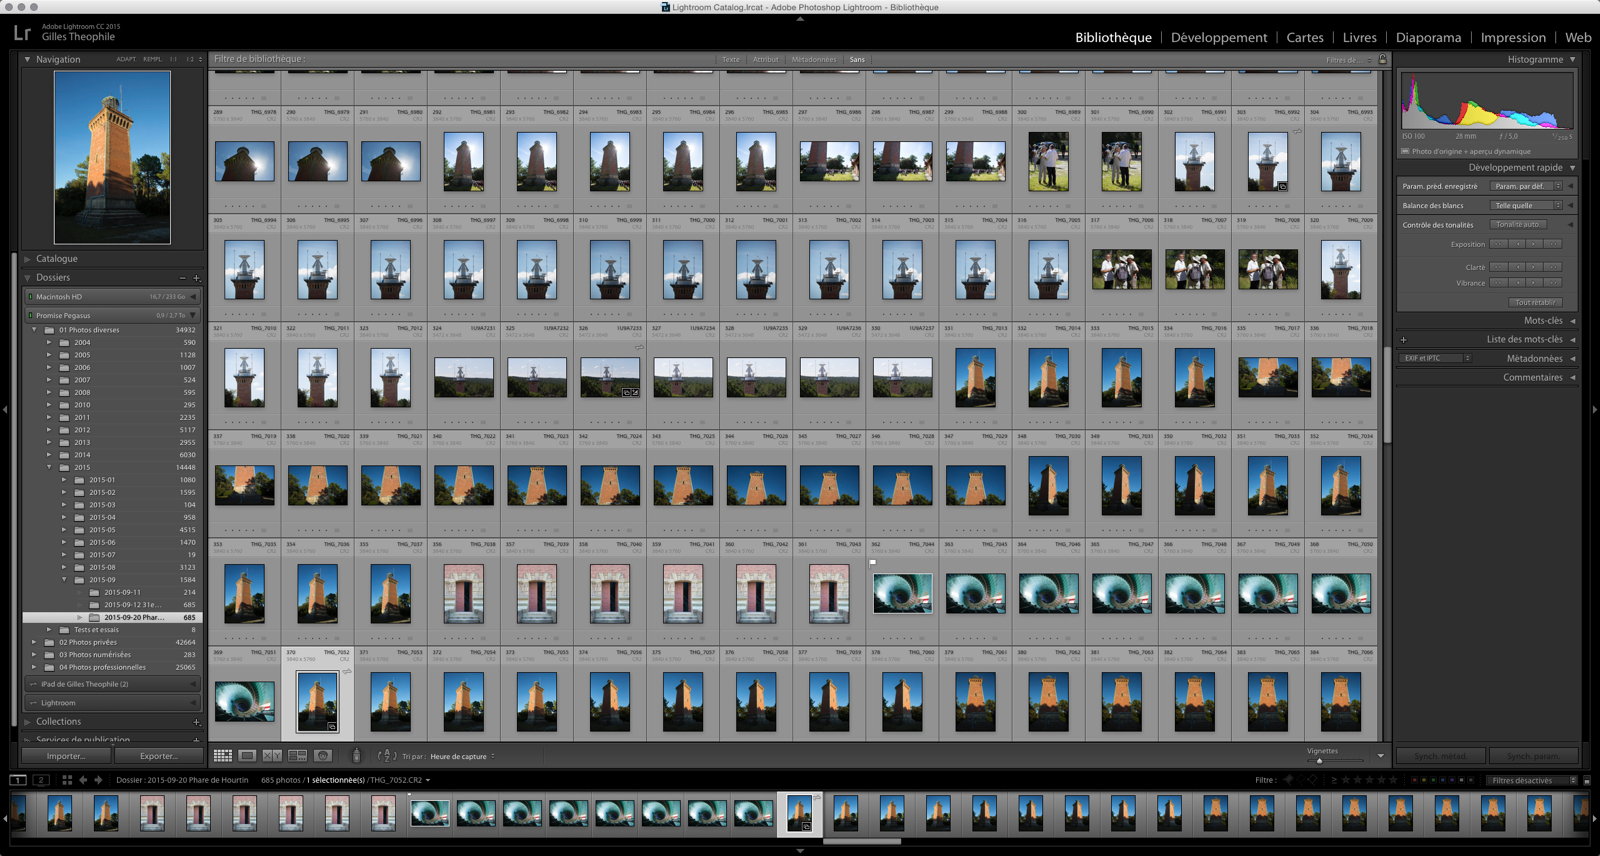Go forward with the right arrow in filmstrip bar
This screenshot has width=1600, height=856.
98,780
